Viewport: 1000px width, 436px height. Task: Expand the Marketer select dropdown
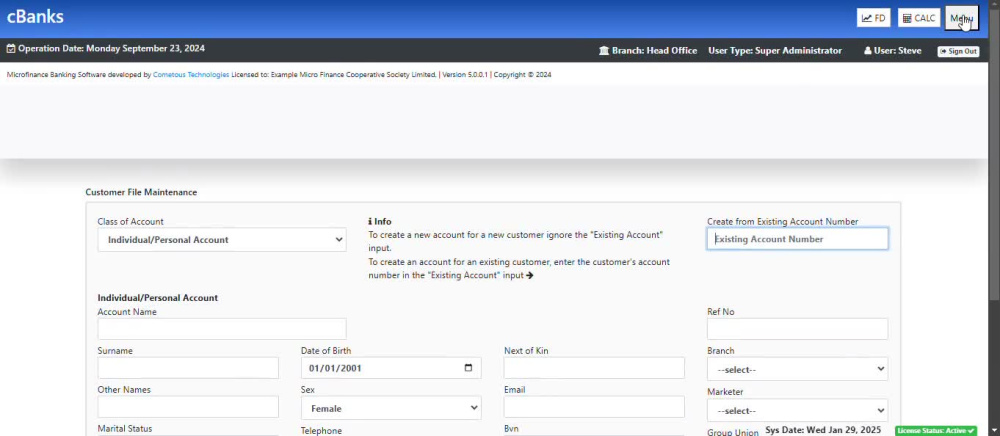click(x=797, y=411)
